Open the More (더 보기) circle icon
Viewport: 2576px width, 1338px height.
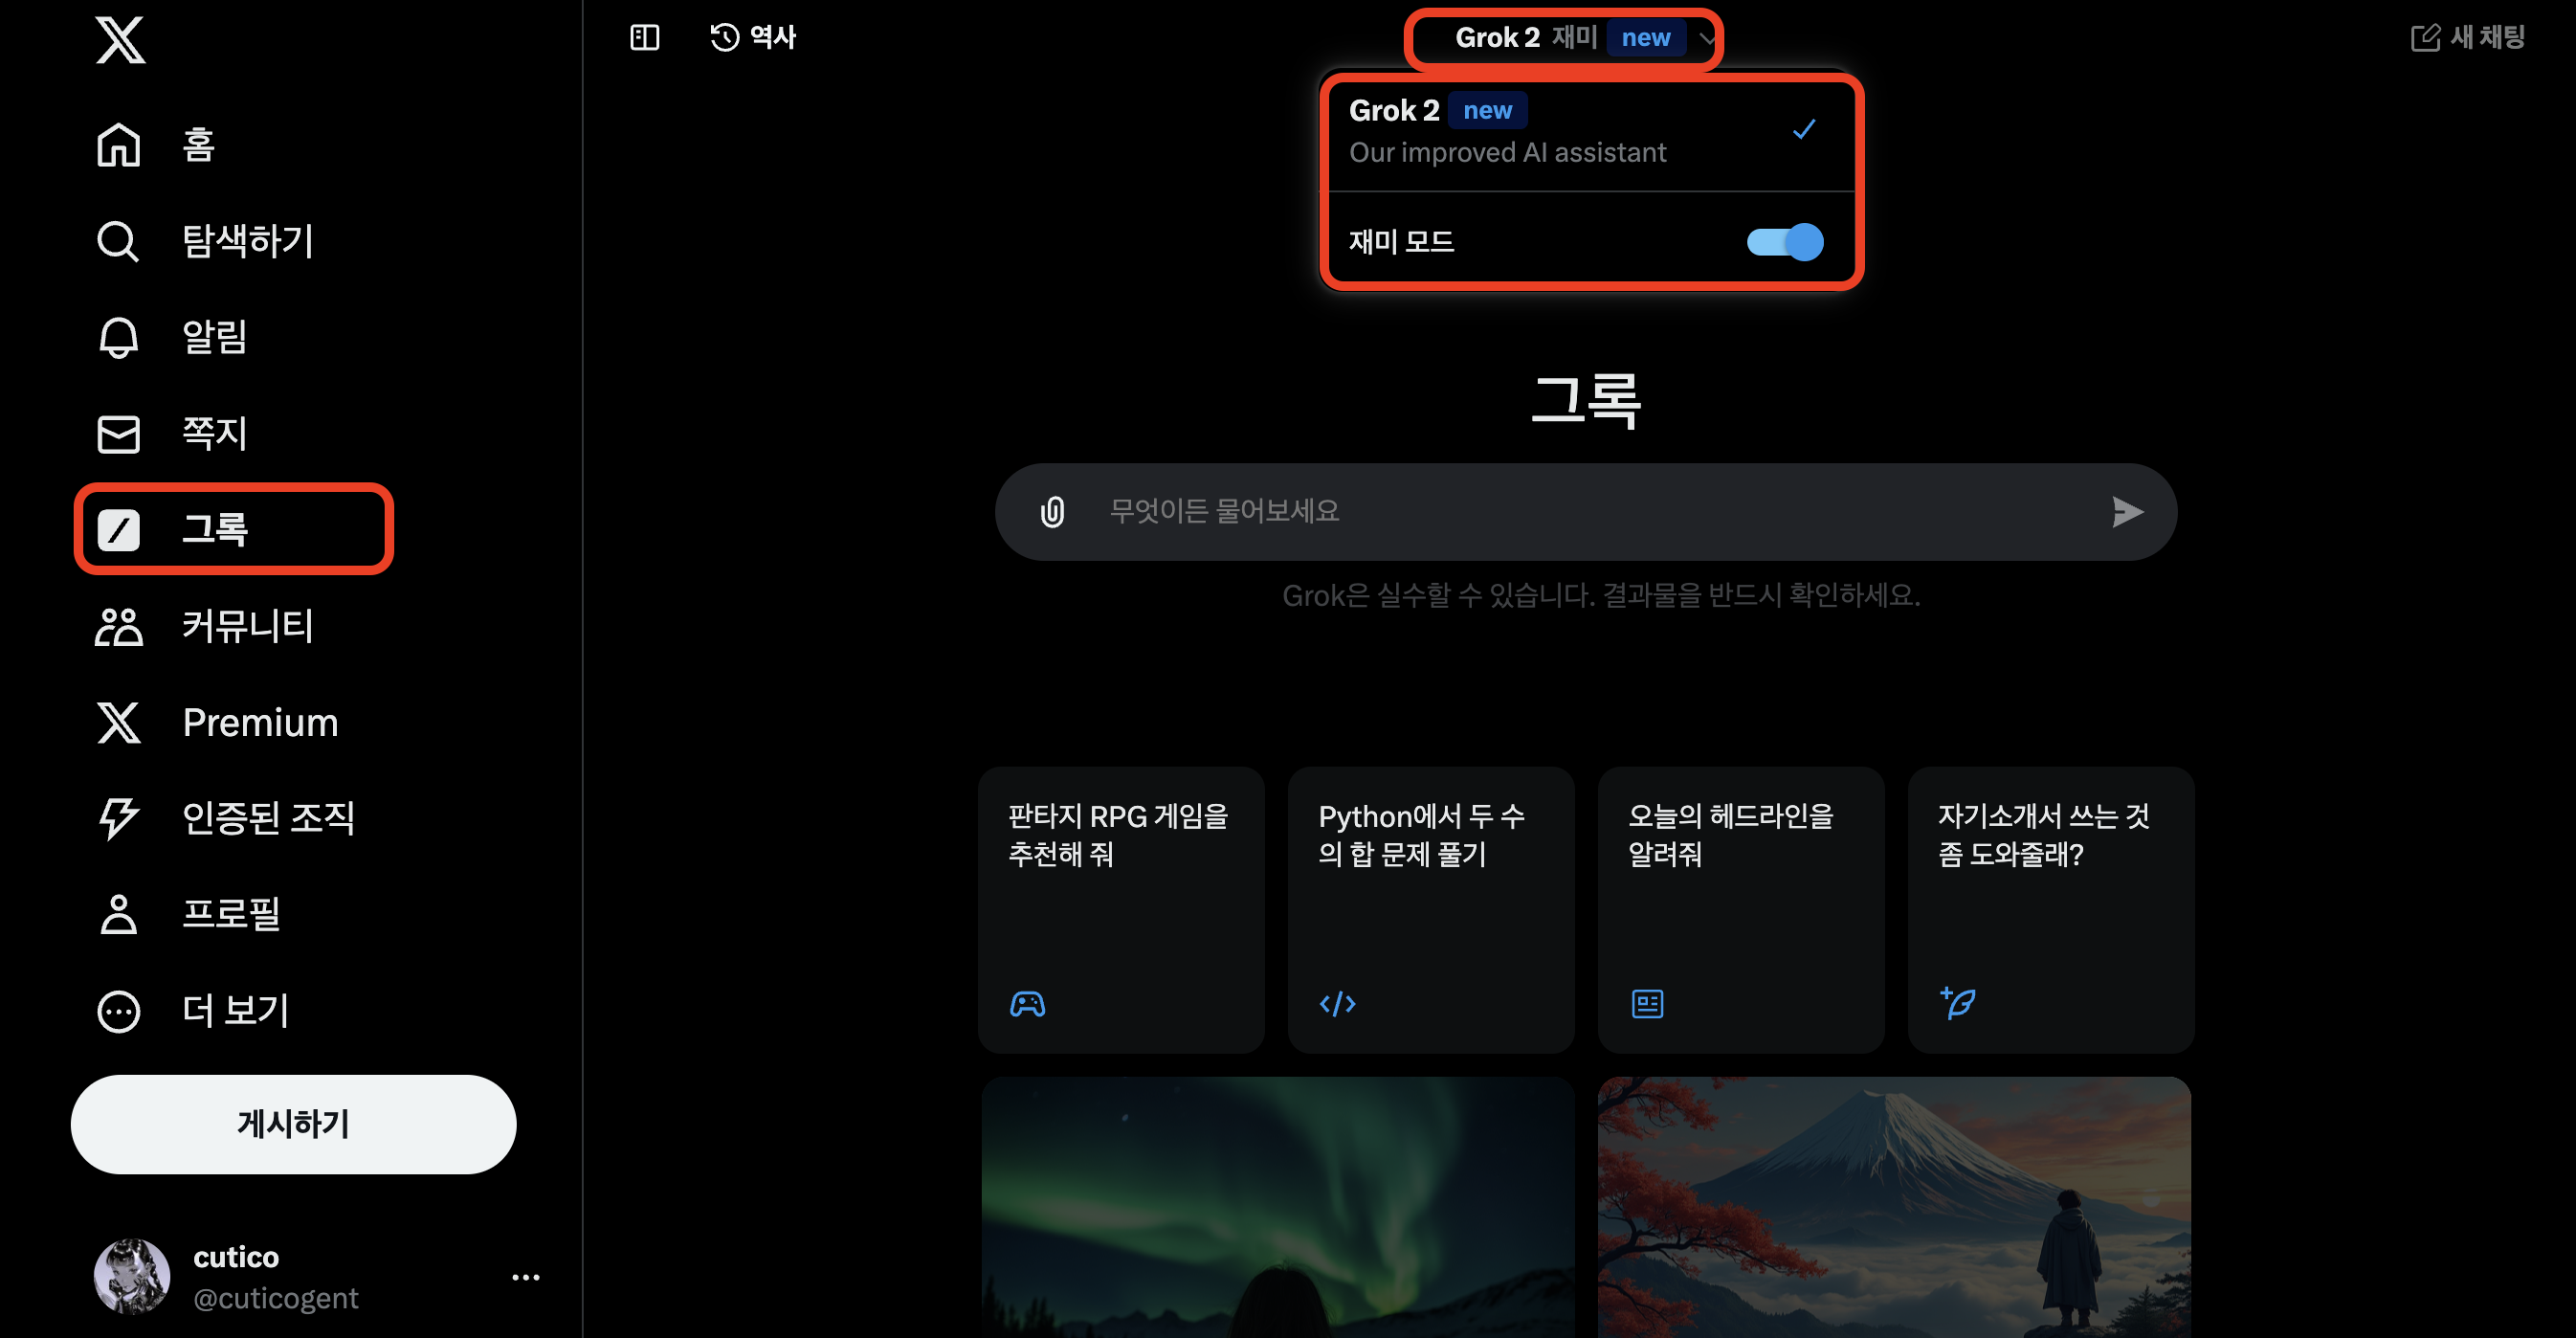pos(118,1011)
